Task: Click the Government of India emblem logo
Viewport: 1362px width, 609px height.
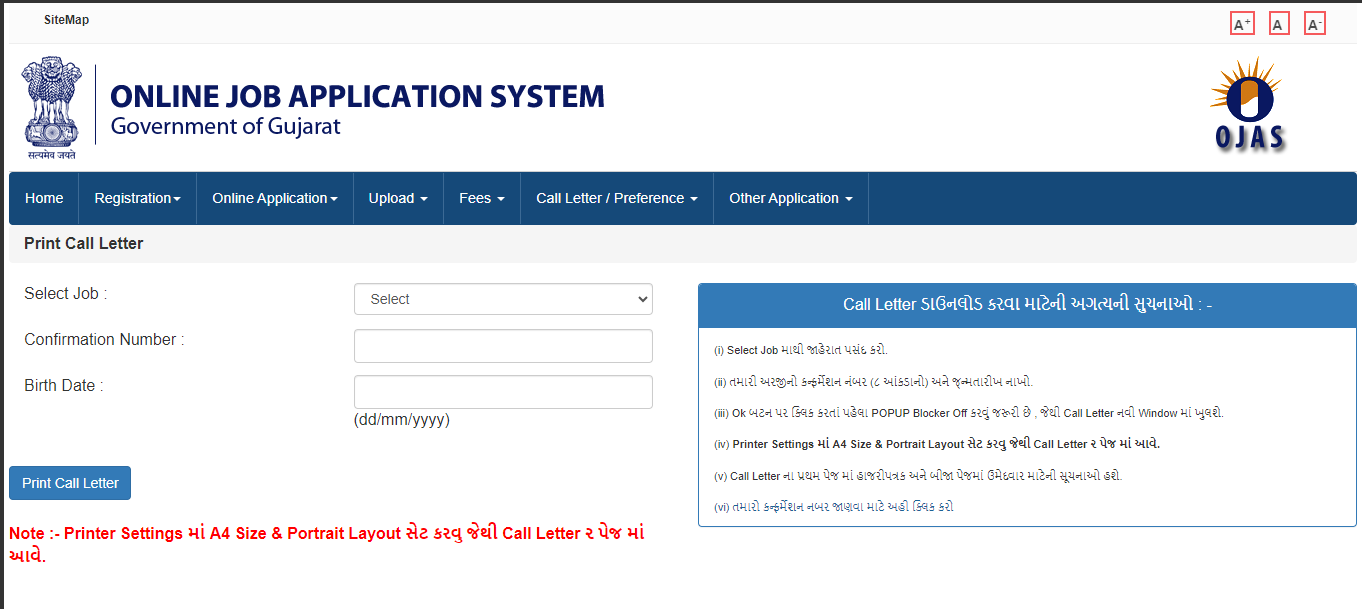Action: click(52, 109)
